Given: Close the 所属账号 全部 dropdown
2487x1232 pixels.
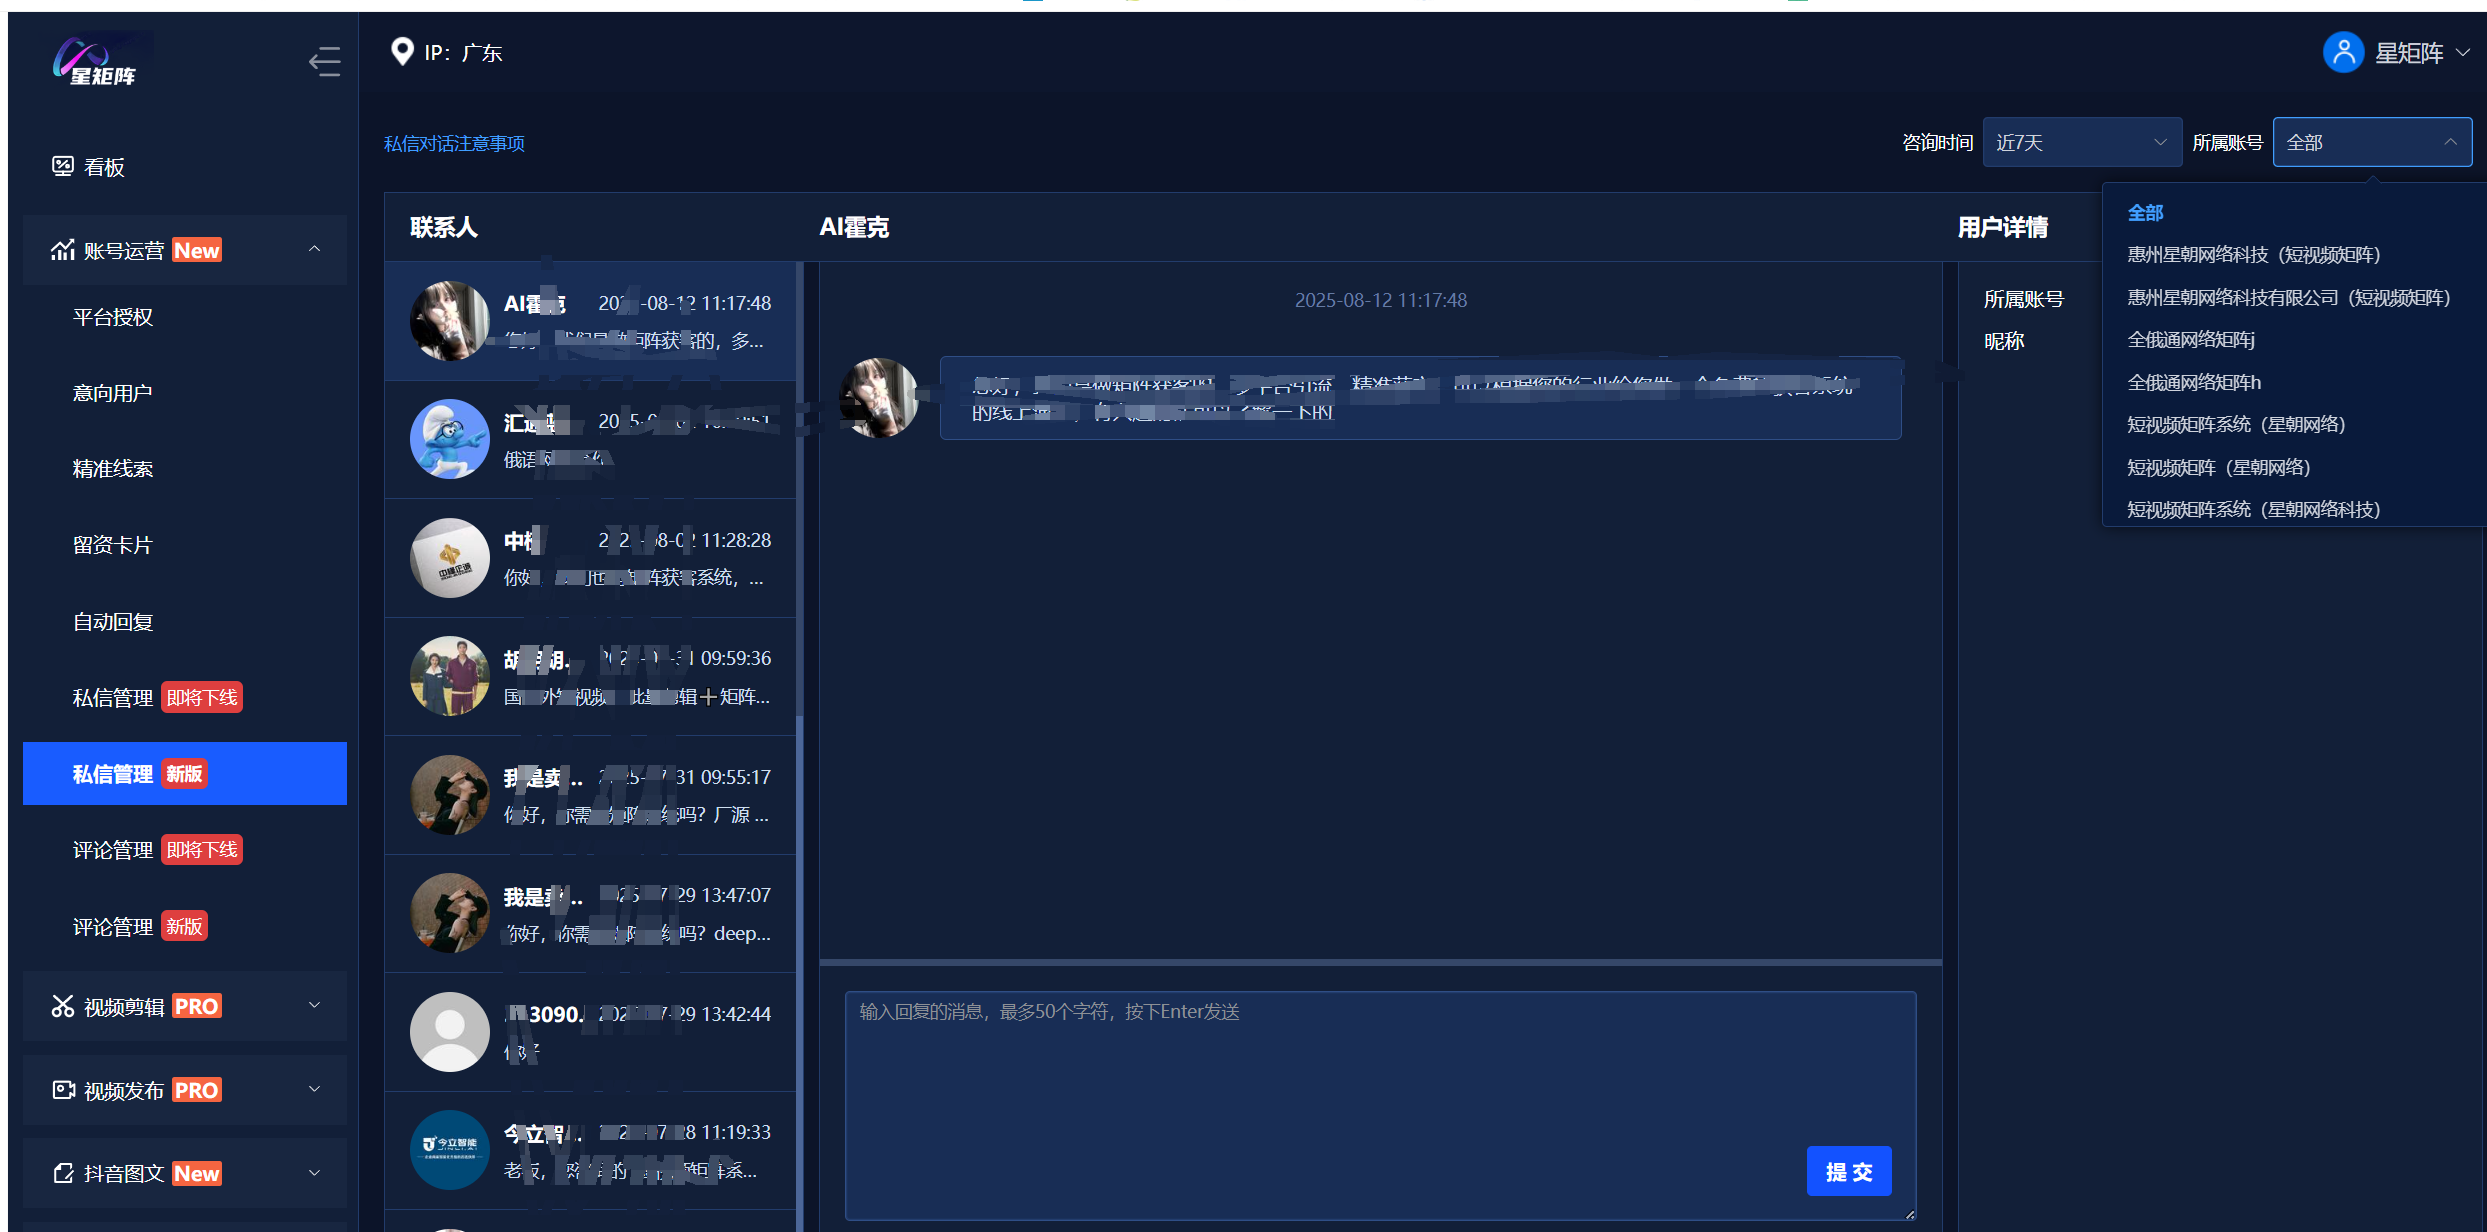Looking at the screenshot, I should click(2371, 142).
